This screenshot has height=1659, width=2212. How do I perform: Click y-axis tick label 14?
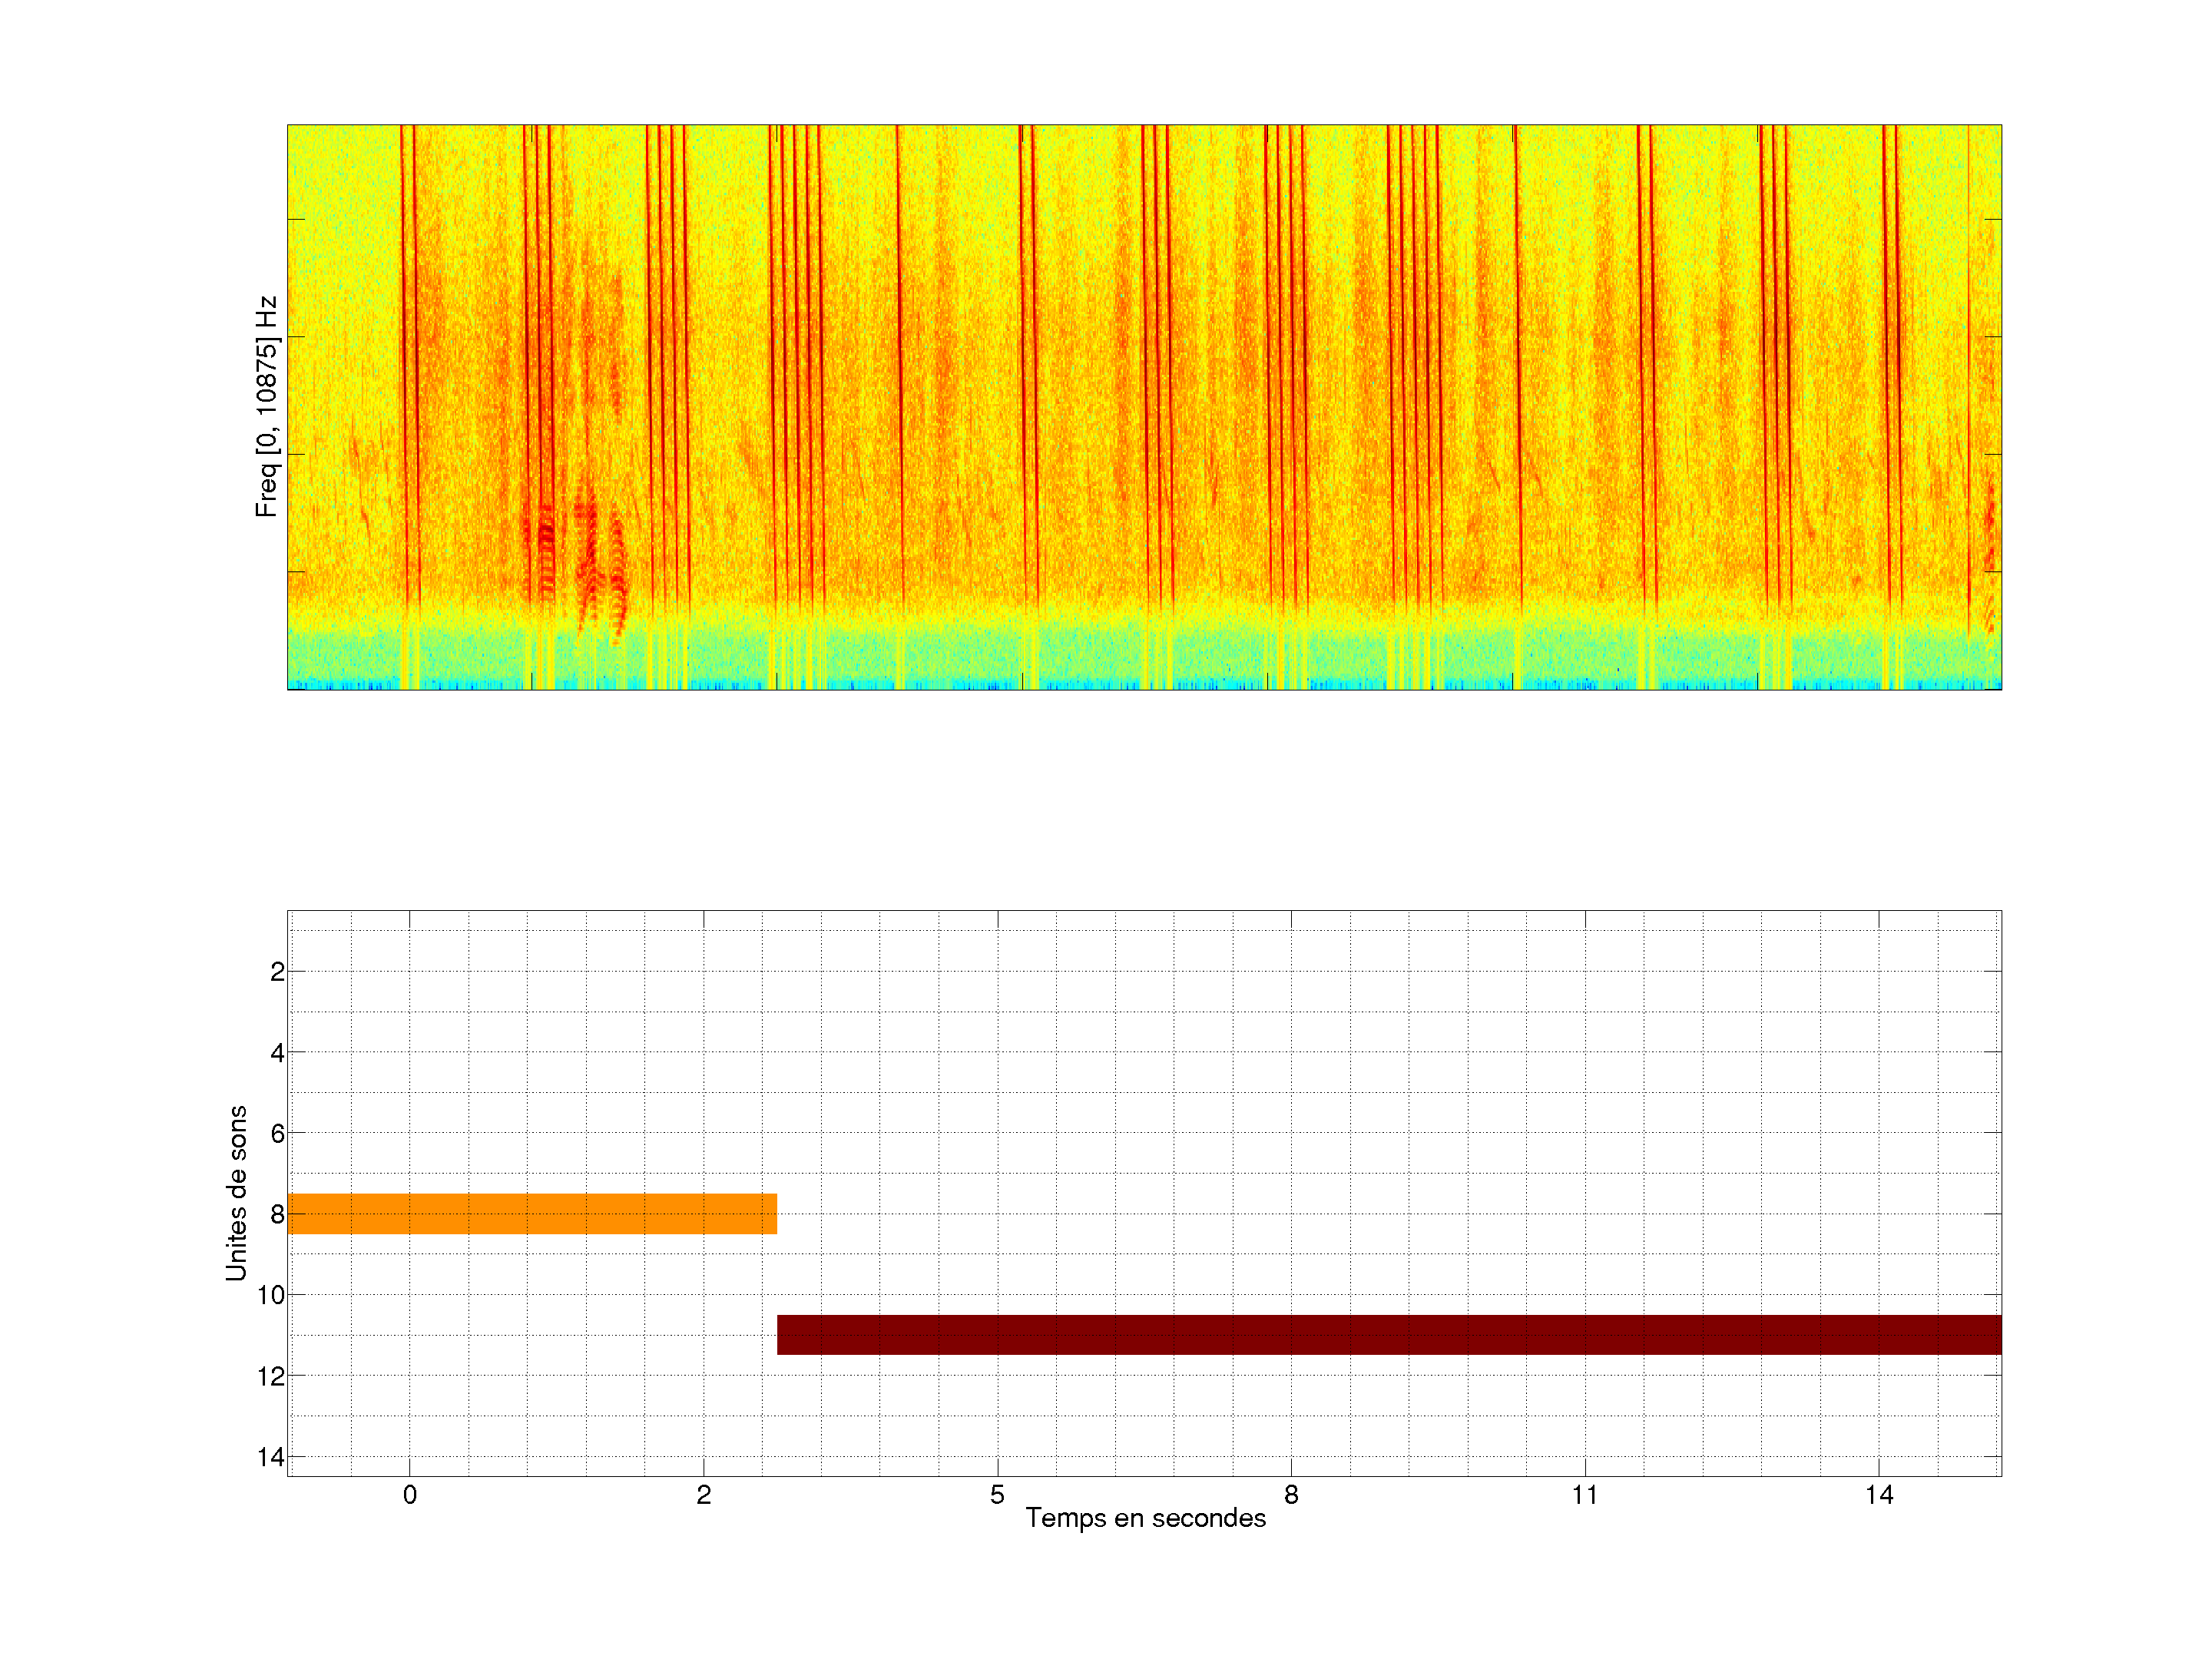[271, 1457]
